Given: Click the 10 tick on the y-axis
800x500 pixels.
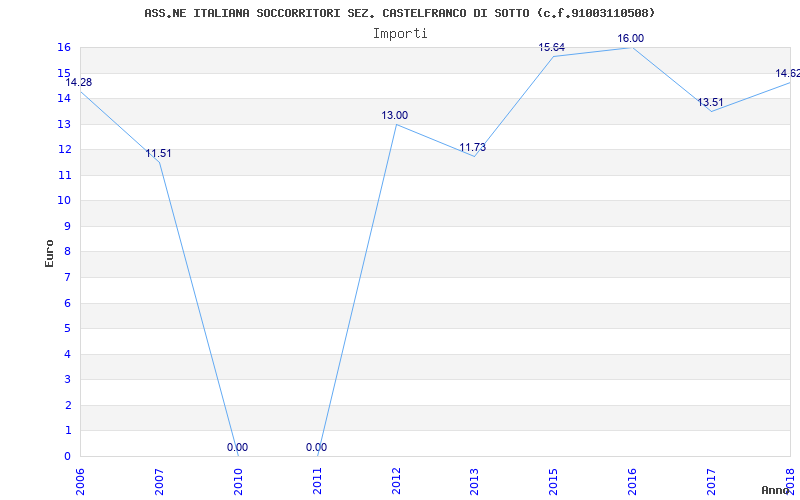Looking at the screenshot, I should 64,201.
